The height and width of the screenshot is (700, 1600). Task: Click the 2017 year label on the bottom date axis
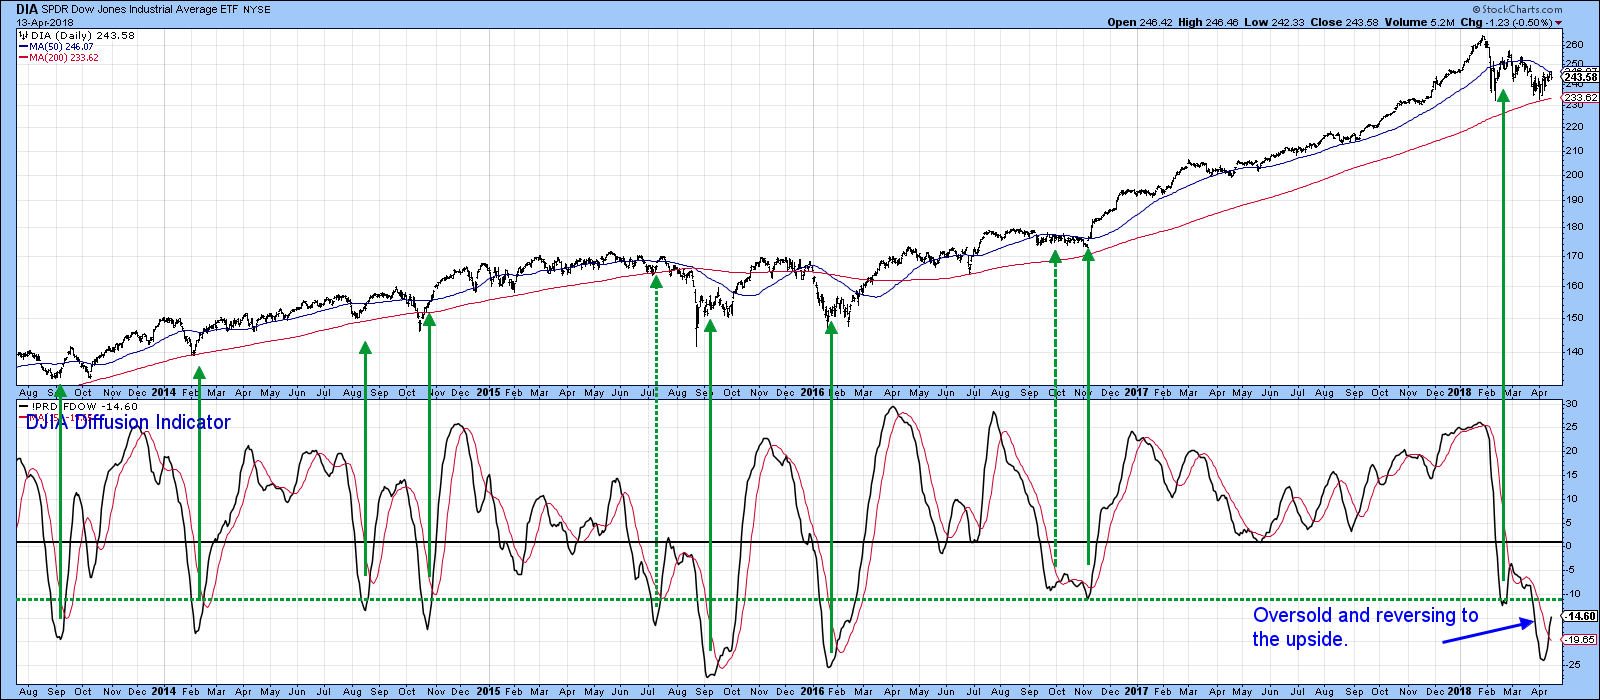1136,691
